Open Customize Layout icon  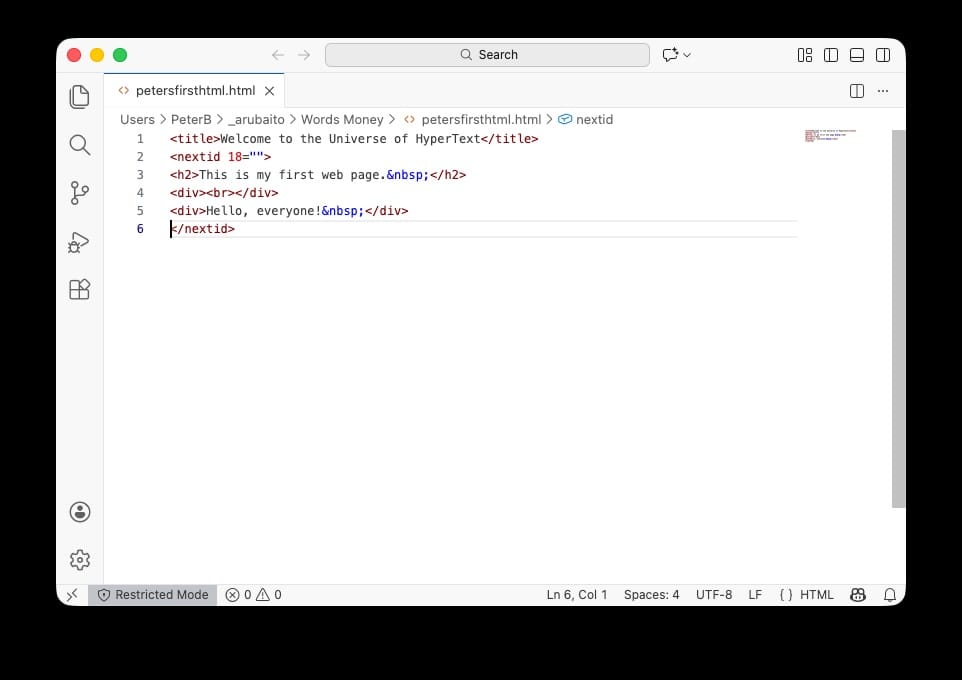tap(805, 55)
